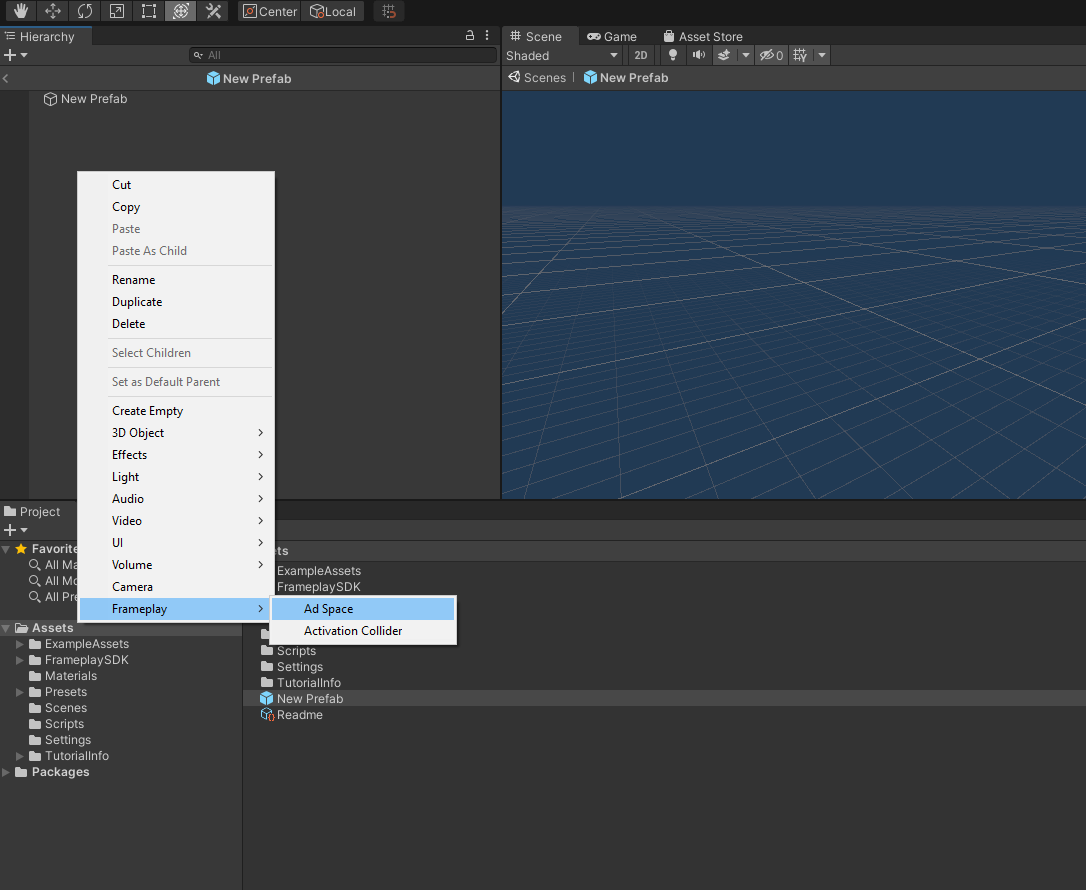Select the Move tool

(53, 11)
